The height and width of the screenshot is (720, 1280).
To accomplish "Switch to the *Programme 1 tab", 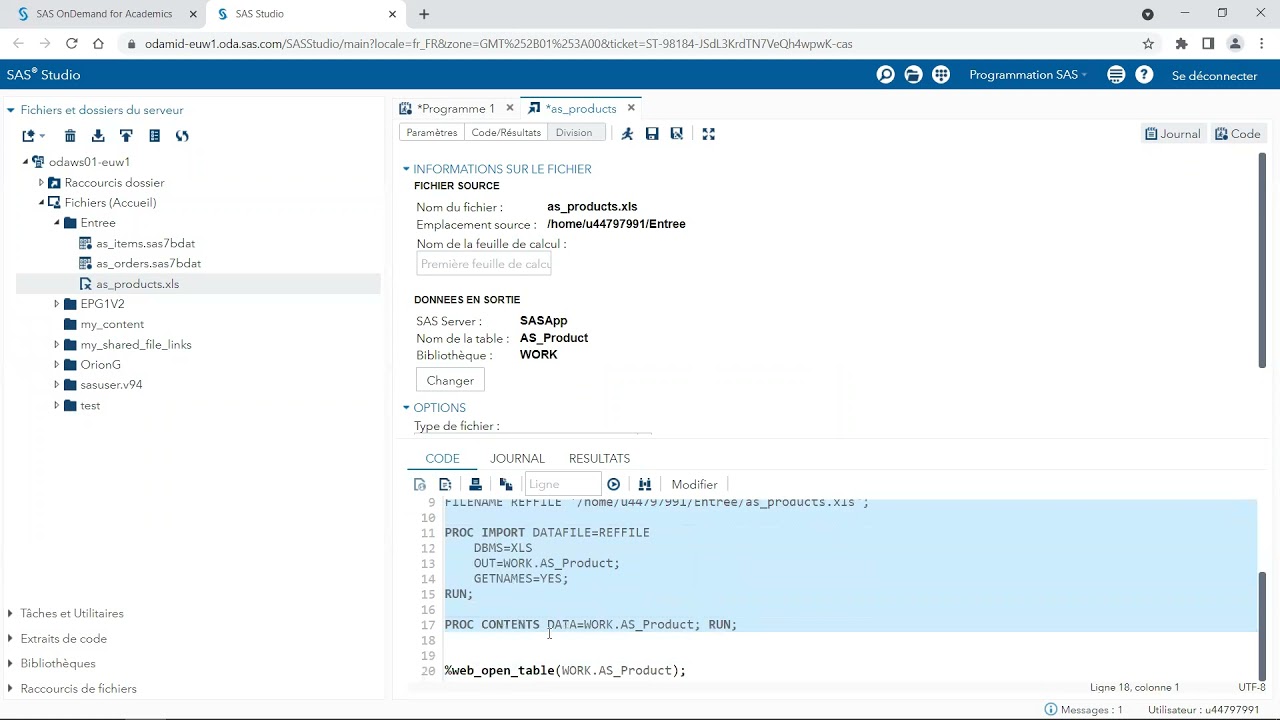I will point(454,108).
